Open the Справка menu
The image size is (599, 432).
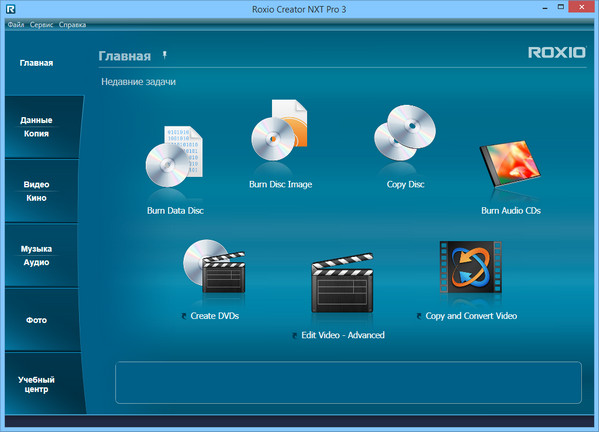coord(72,25)
